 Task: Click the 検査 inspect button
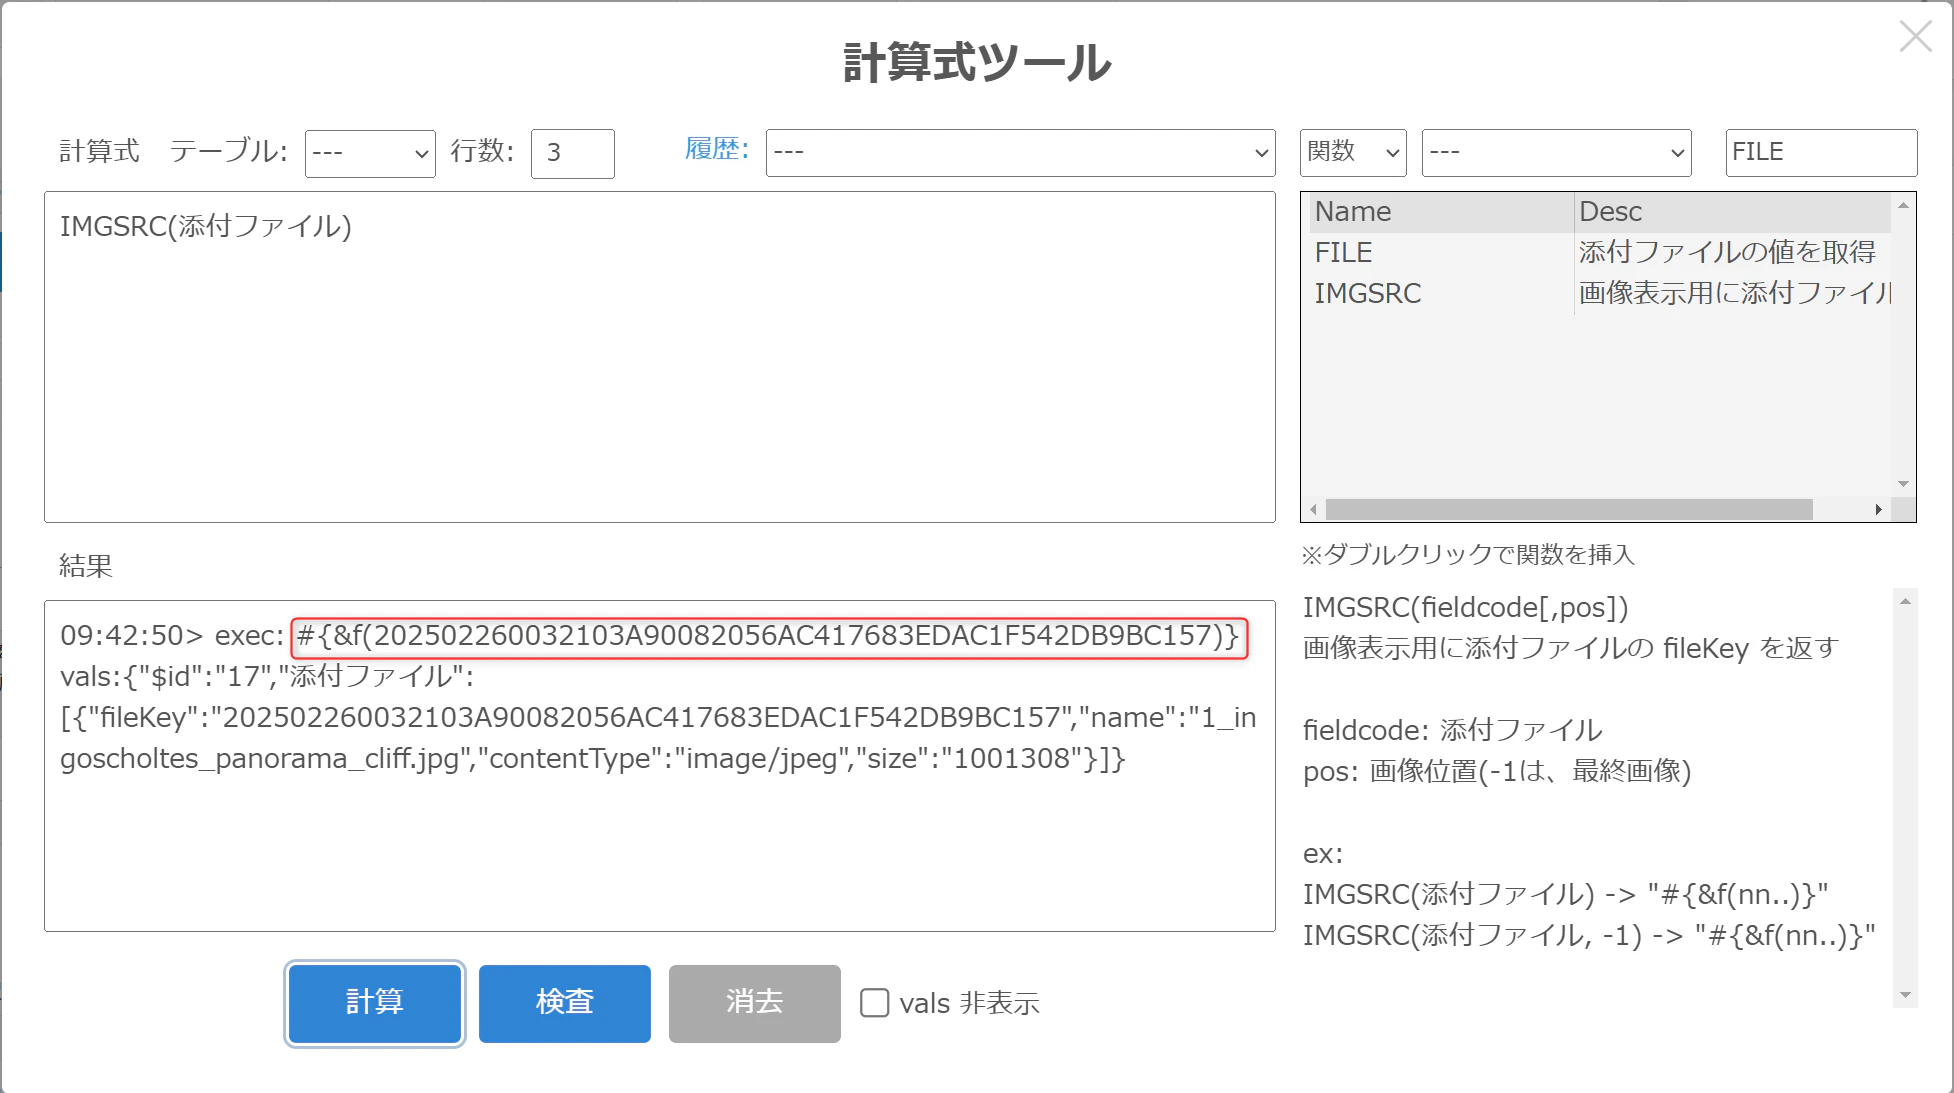click(x=565, y=1003)
